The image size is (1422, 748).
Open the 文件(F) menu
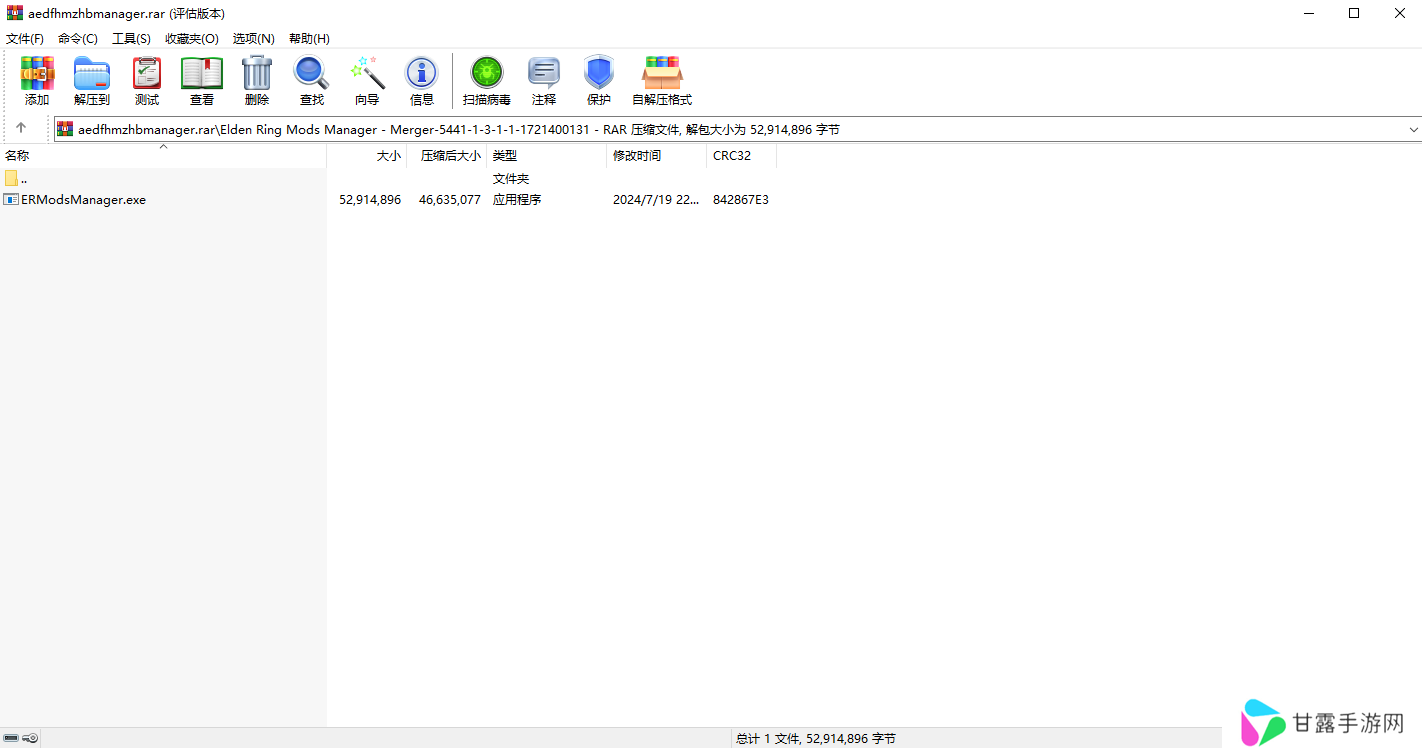coord(25,38)
